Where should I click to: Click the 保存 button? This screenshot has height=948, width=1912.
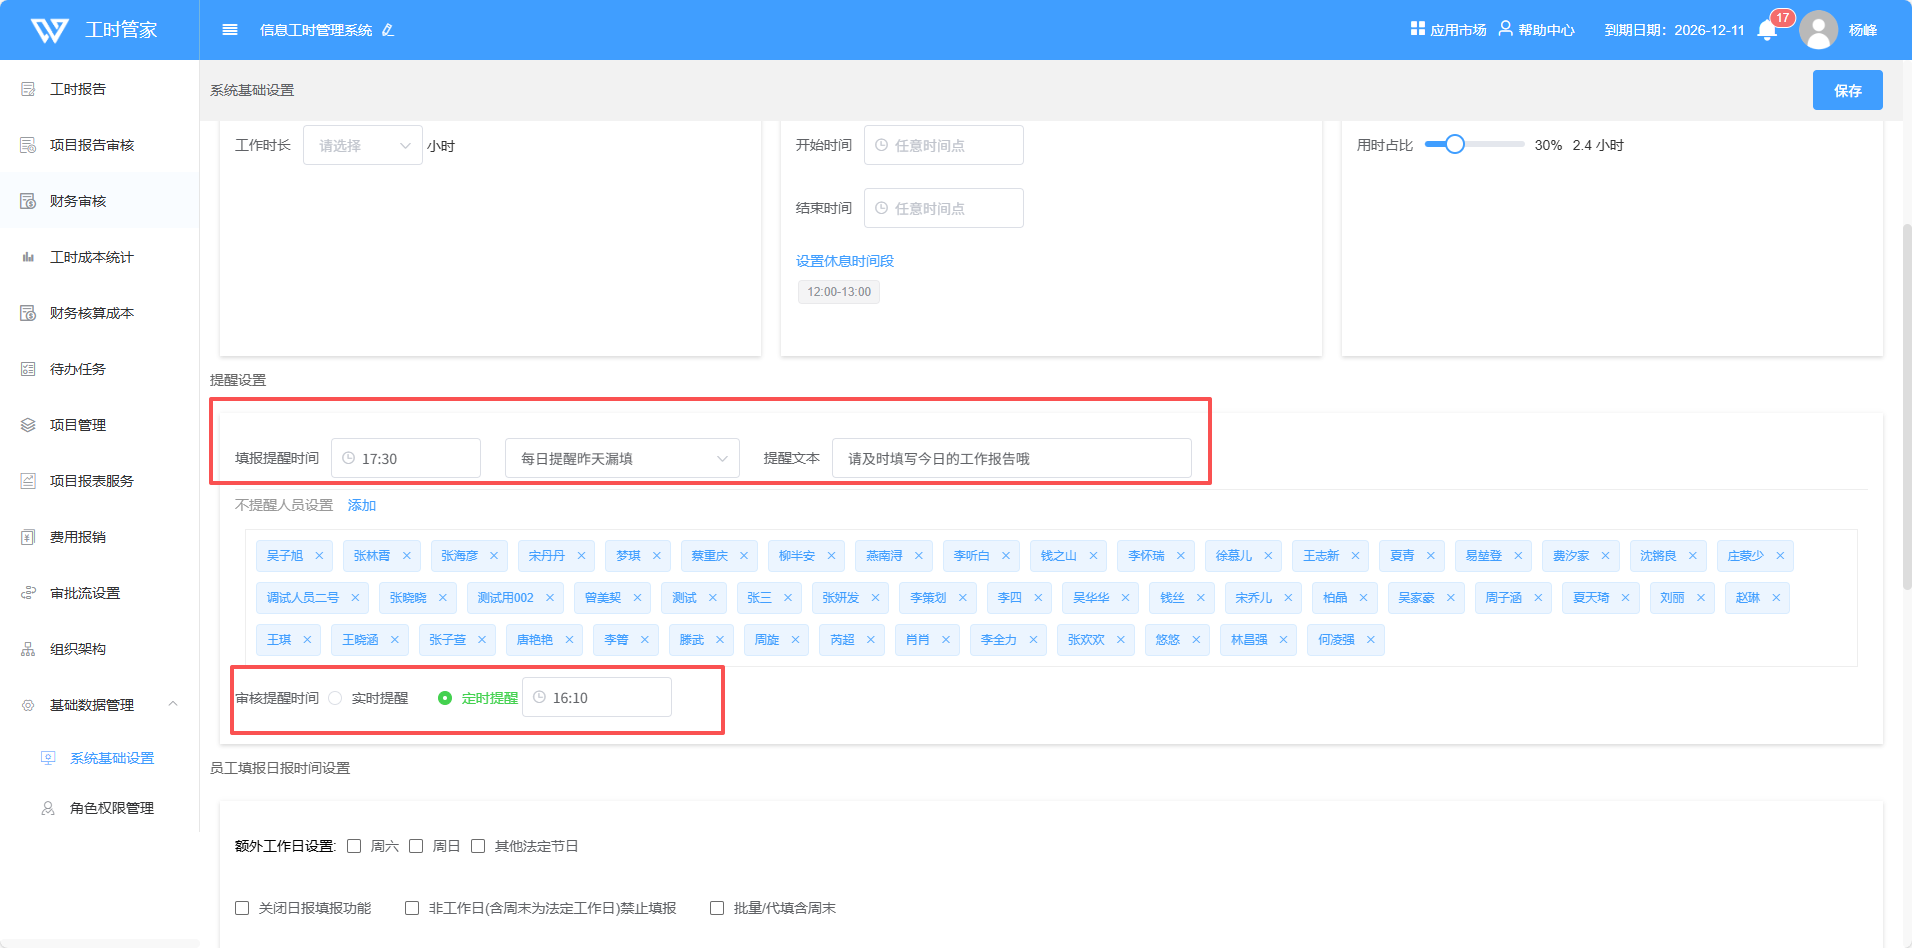1847,90
